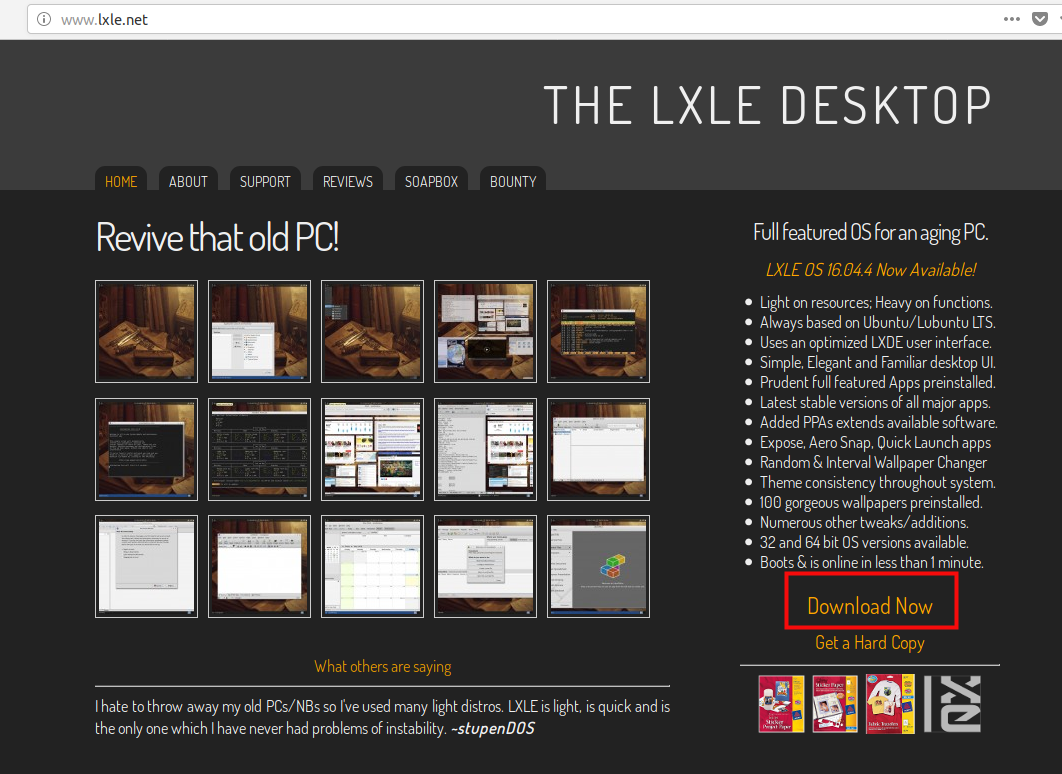
Task: Click the THE LXLE DESKTOP site title
Action: tap(768, 105)
